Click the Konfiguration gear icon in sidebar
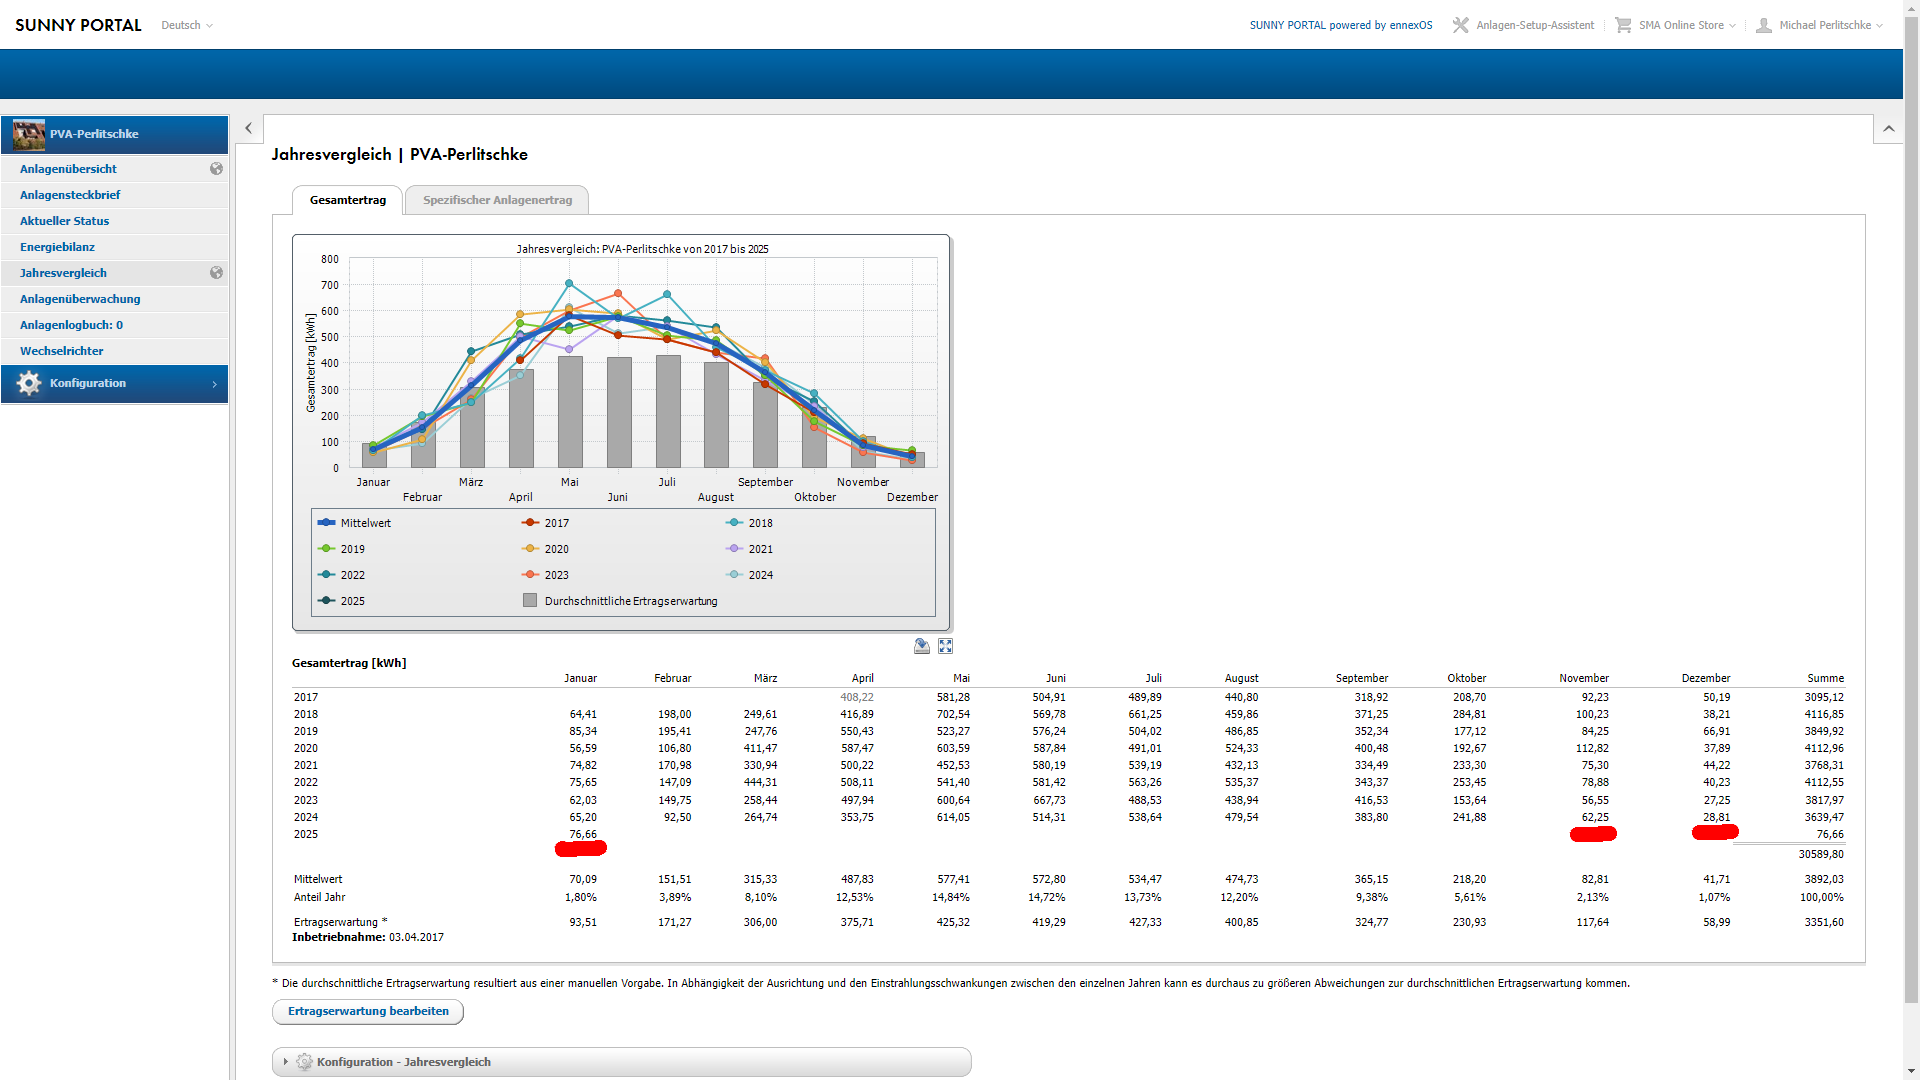The width and height of the screenshot is (1920, 1080). [29, 384]
